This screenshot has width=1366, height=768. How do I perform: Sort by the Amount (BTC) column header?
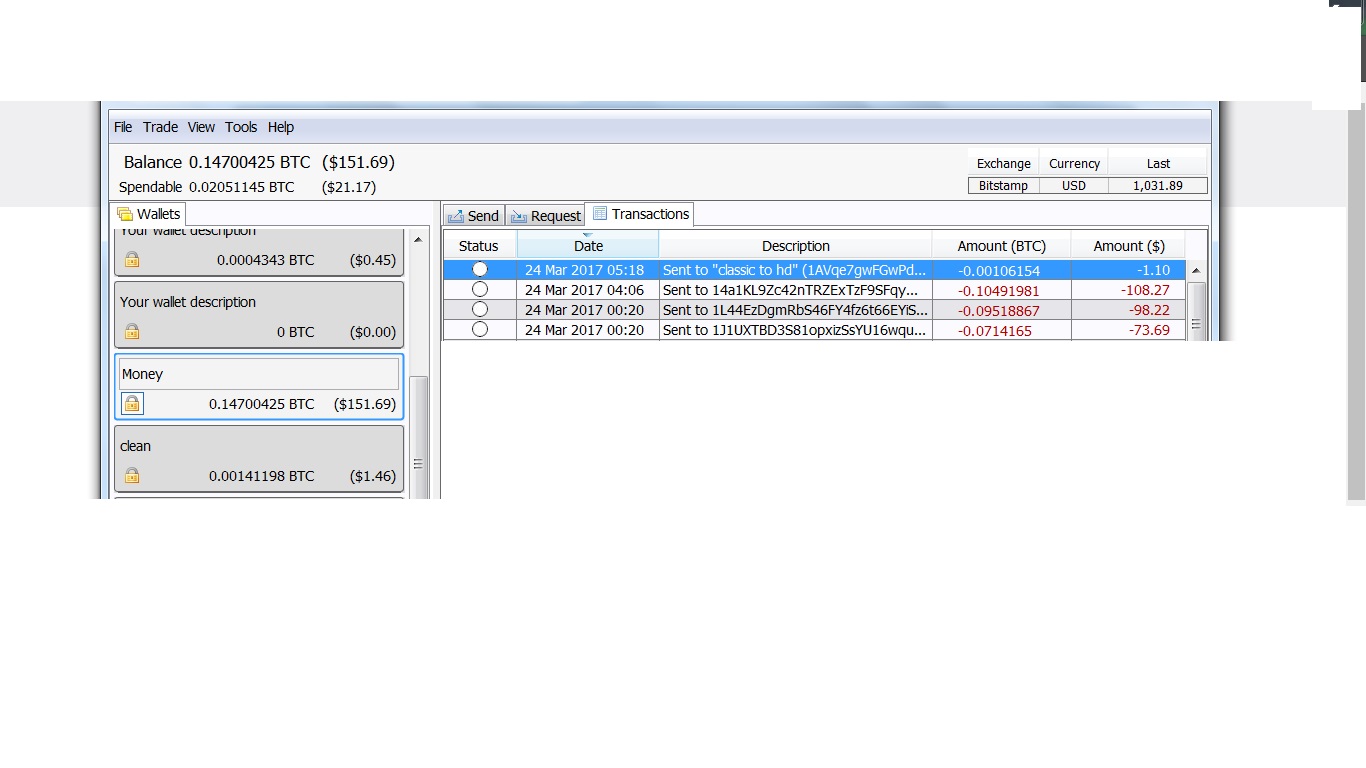coord(1001,246)
